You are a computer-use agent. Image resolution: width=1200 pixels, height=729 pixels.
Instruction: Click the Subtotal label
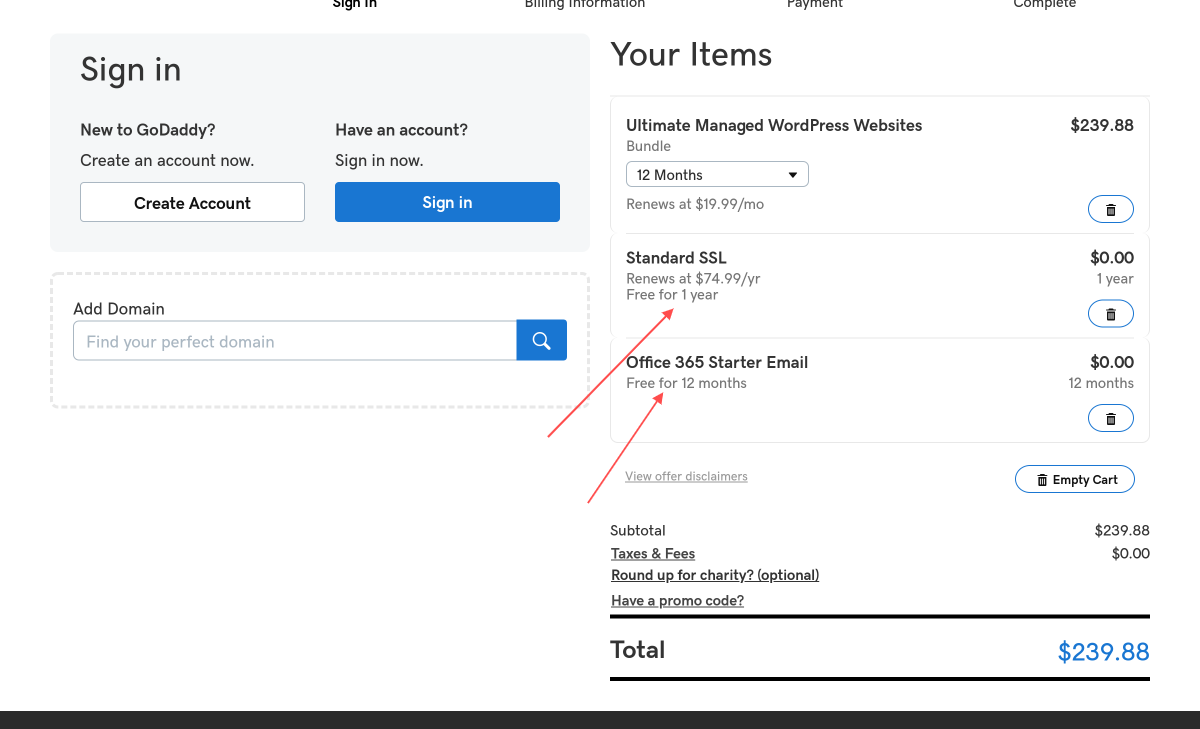(638, 530)
